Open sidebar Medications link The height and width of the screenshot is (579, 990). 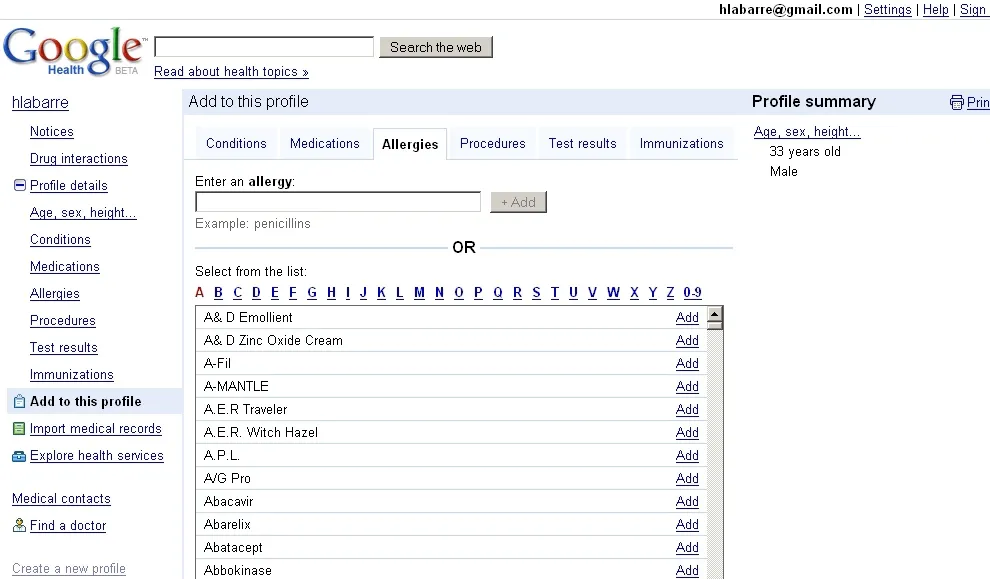pyautogui.click(x=65, y=266)
